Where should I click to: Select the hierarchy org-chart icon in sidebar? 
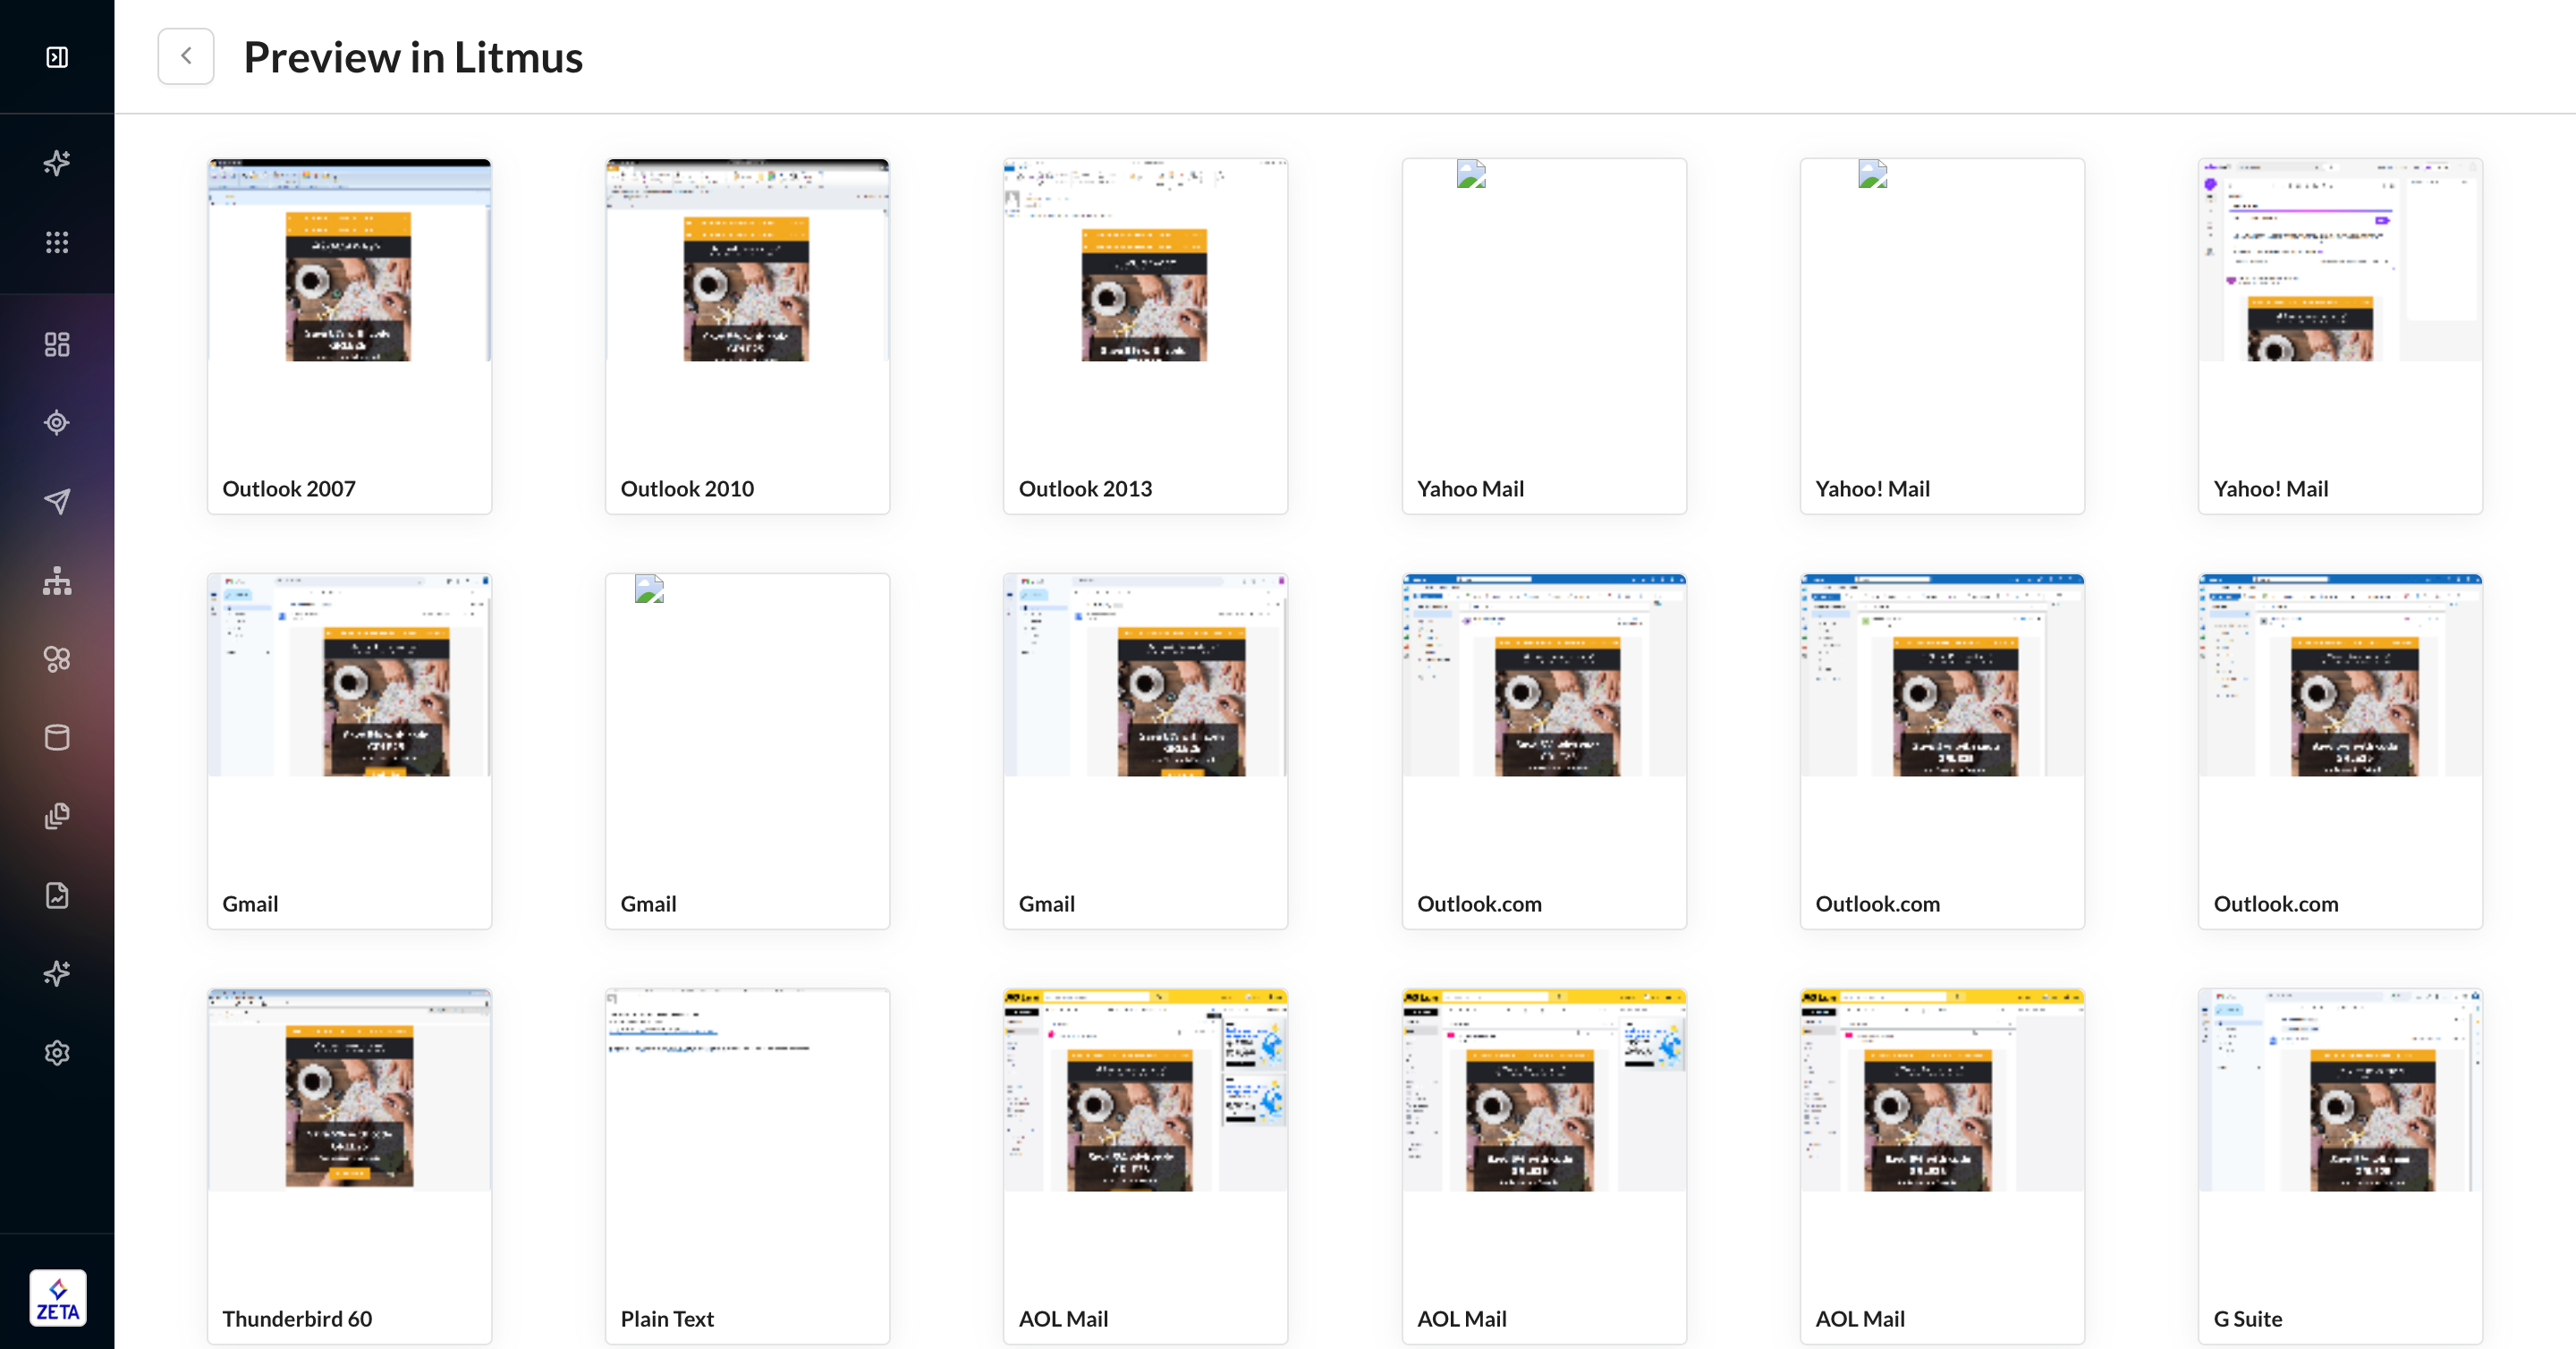[57, 580]
